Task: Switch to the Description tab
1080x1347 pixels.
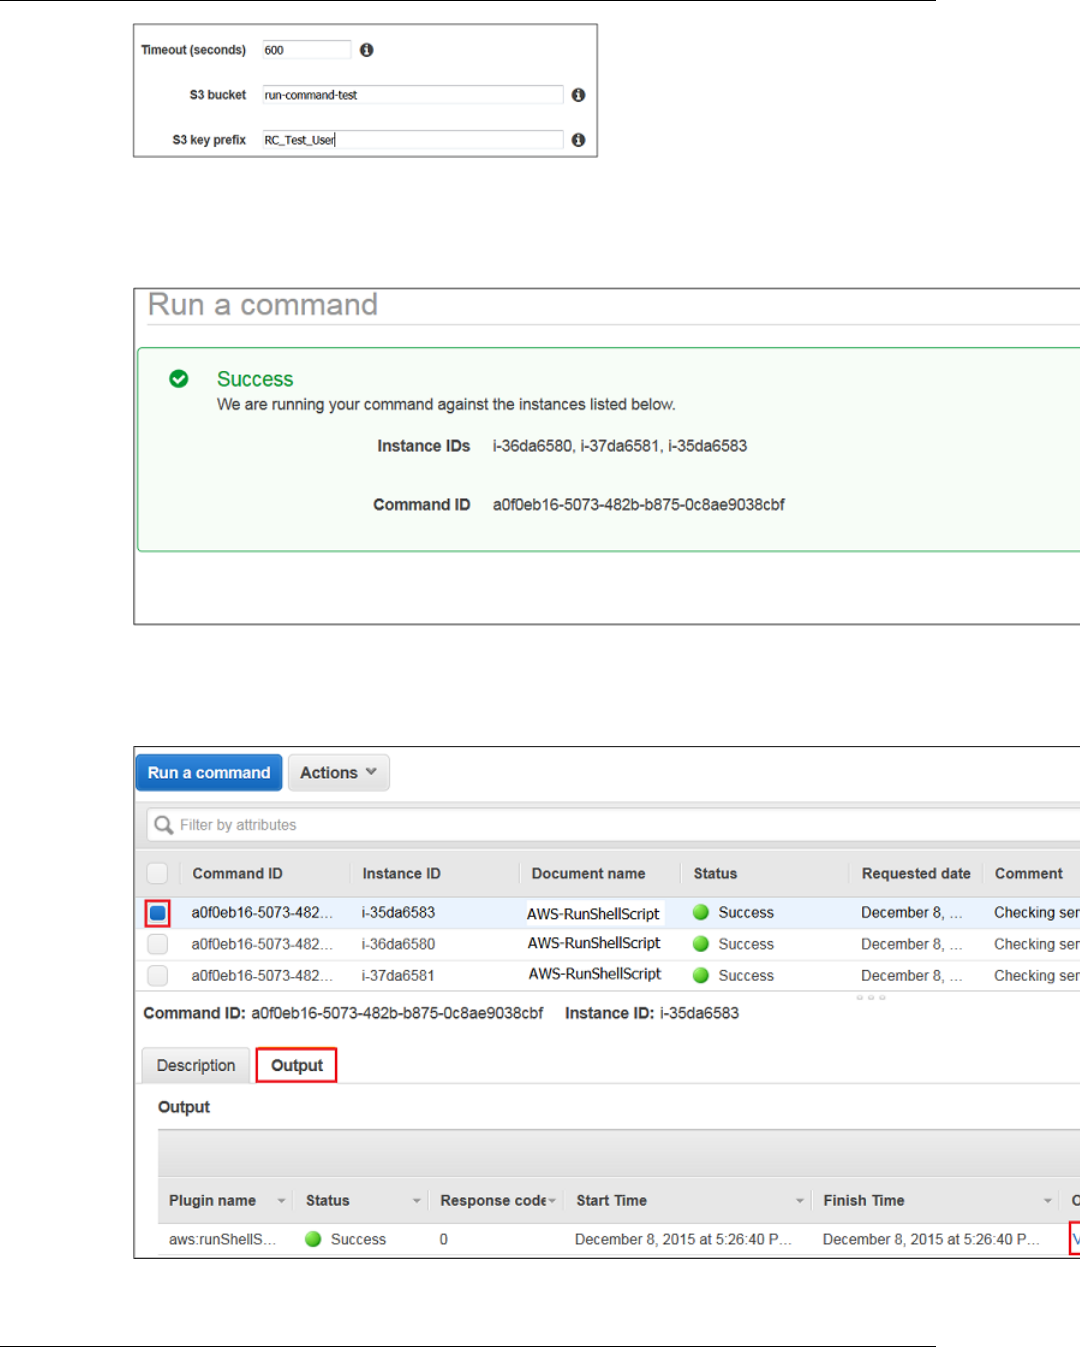Action: [x=196, y=1065]
